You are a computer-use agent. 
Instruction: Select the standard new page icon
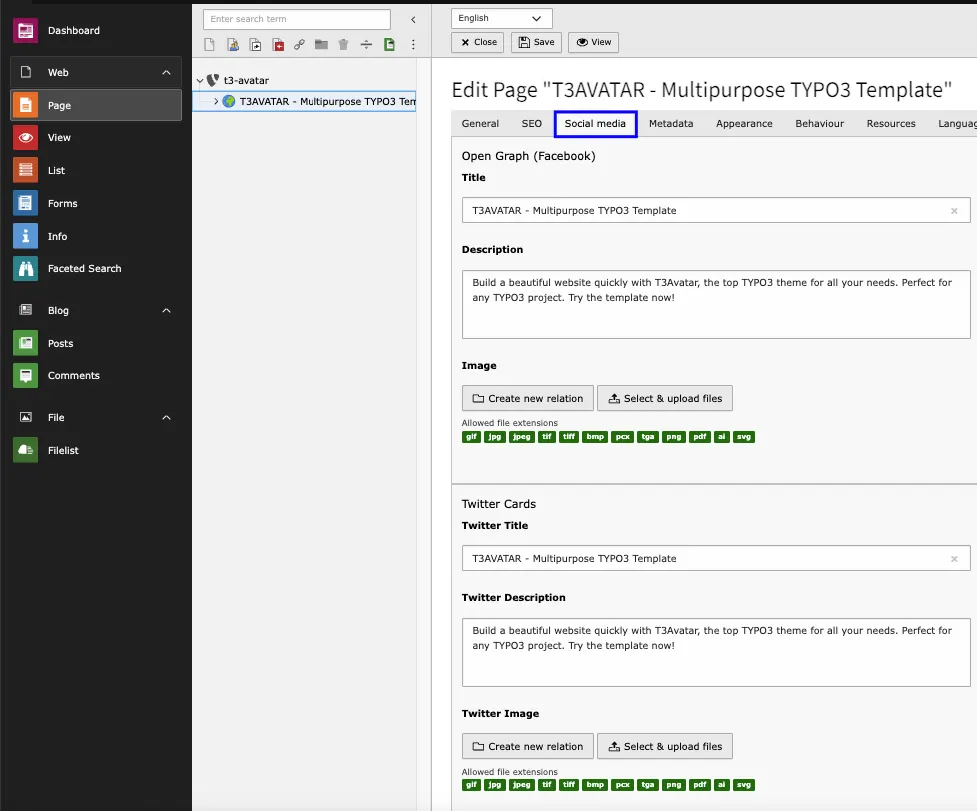click(209, 44)
